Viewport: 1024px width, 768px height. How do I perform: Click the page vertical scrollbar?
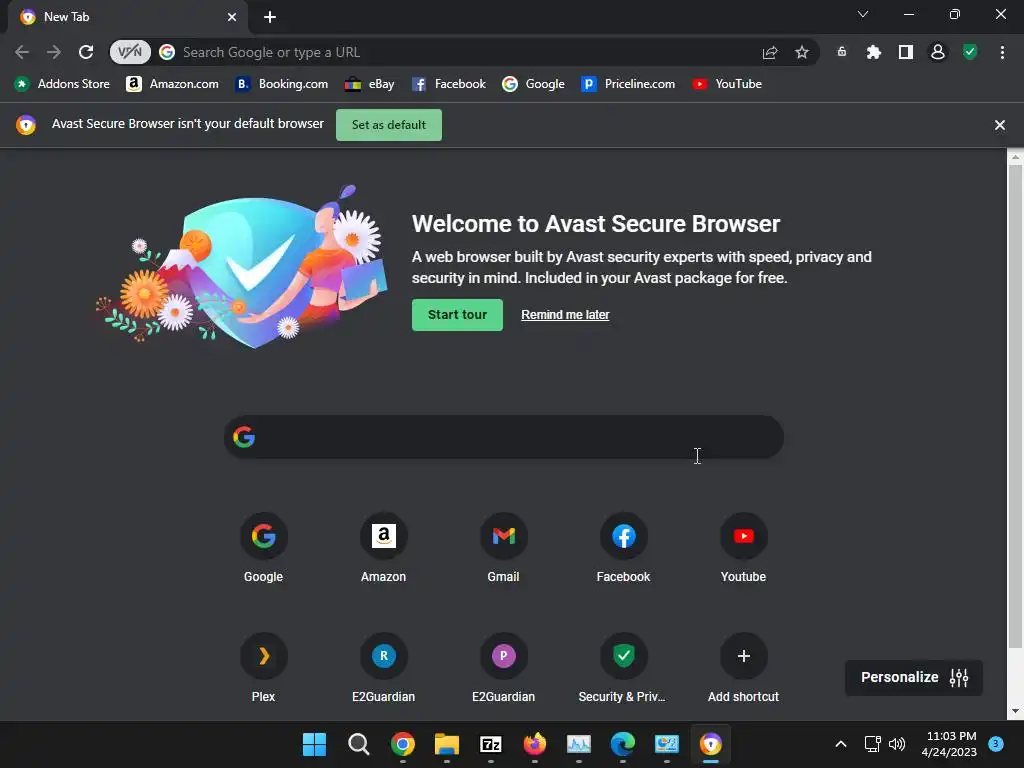(x=1015, y=405)
